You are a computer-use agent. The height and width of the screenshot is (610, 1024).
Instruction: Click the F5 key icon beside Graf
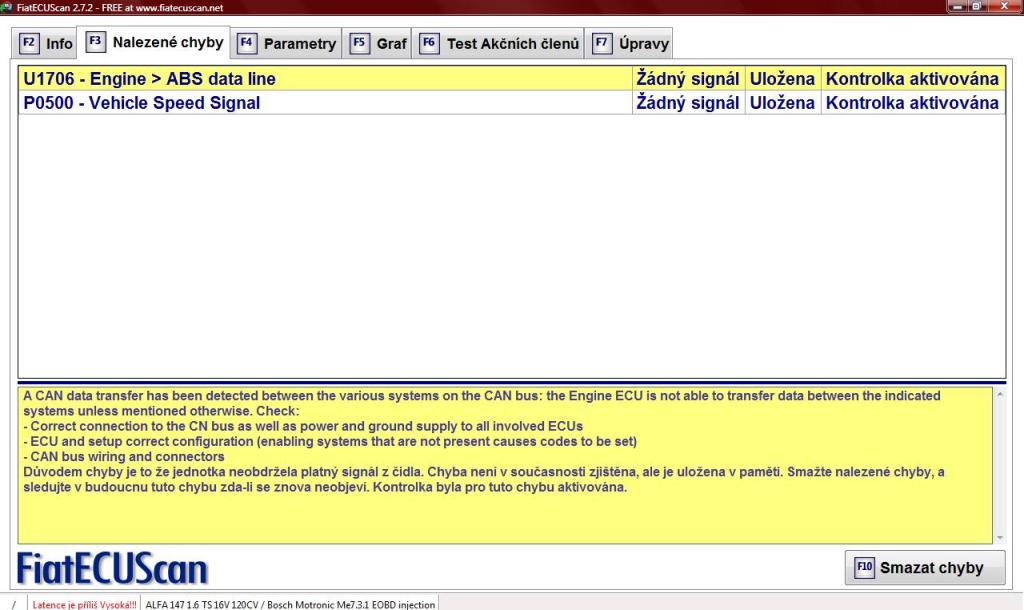(359, 44)
